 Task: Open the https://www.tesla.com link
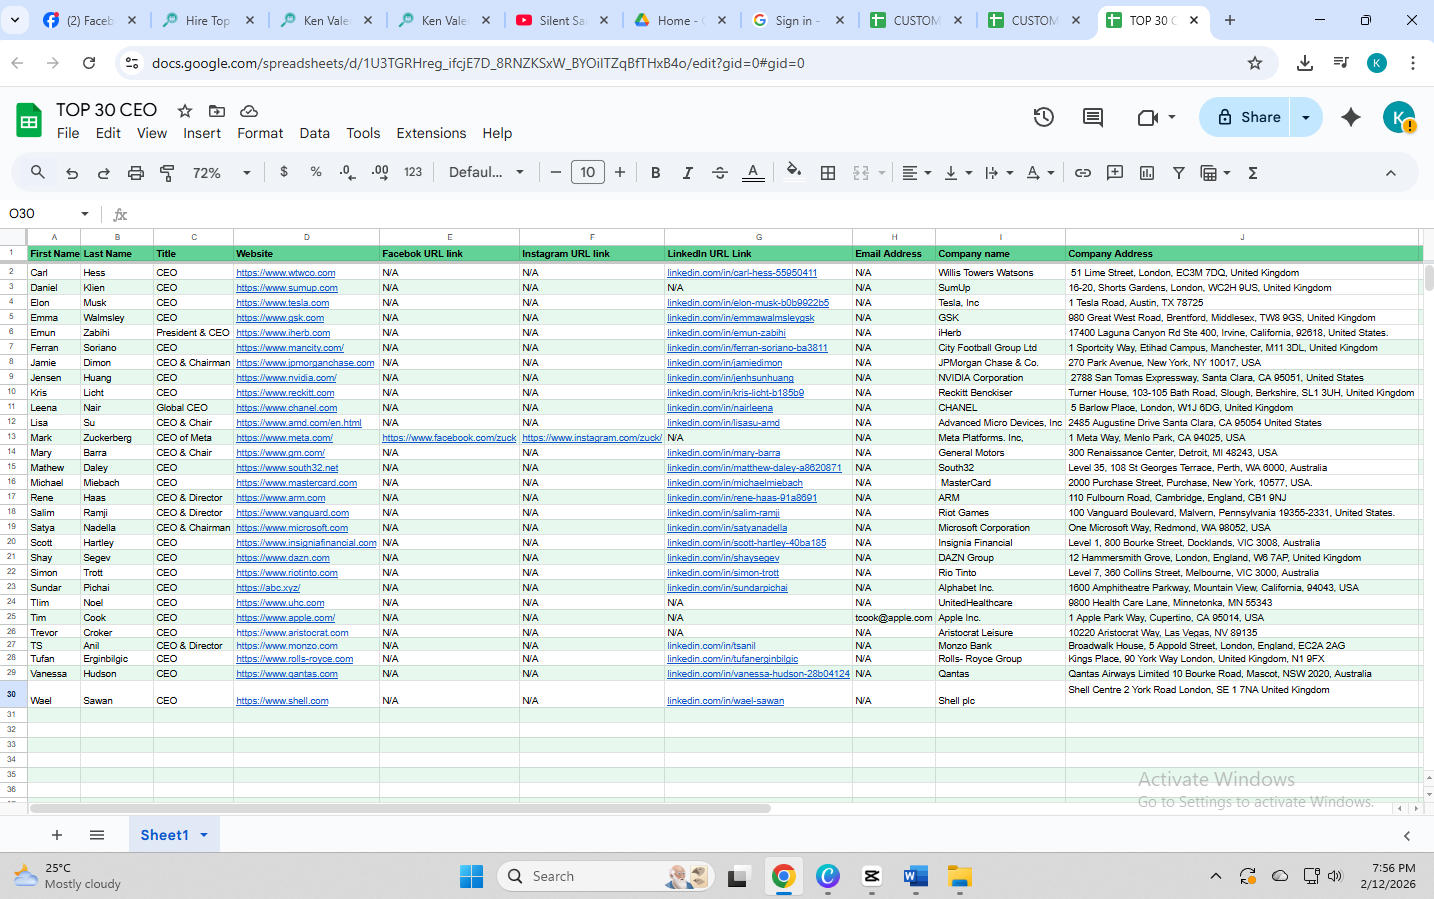coord(283,303)
